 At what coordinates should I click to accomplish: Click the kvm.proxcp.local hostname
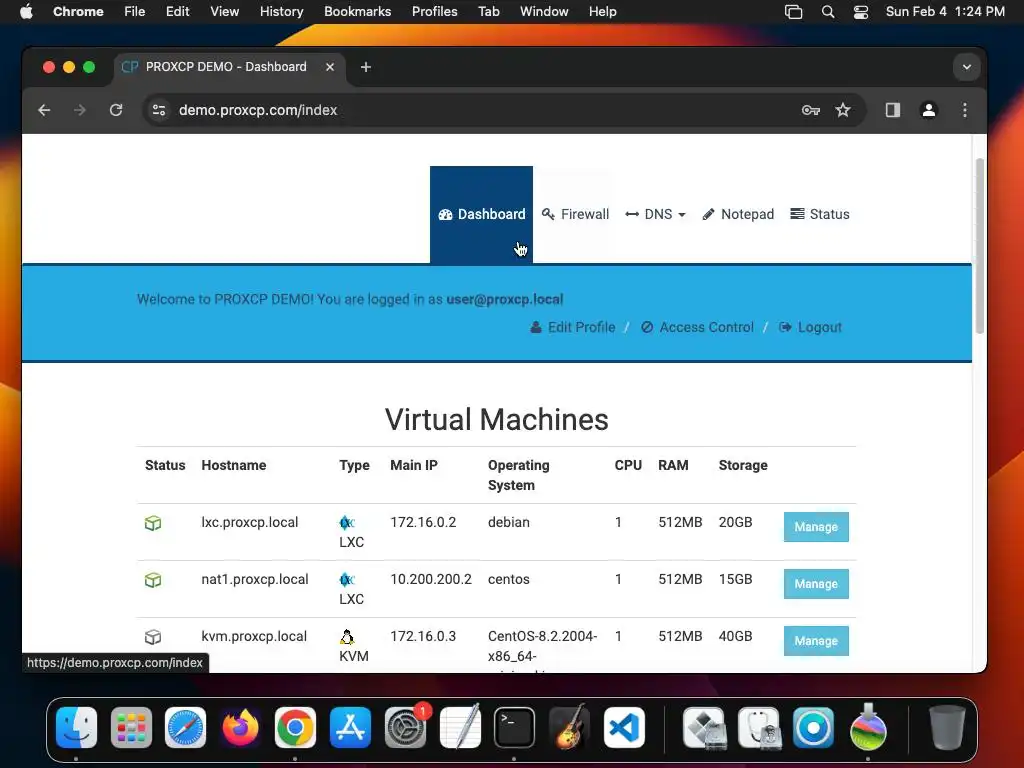coord(254,636)
